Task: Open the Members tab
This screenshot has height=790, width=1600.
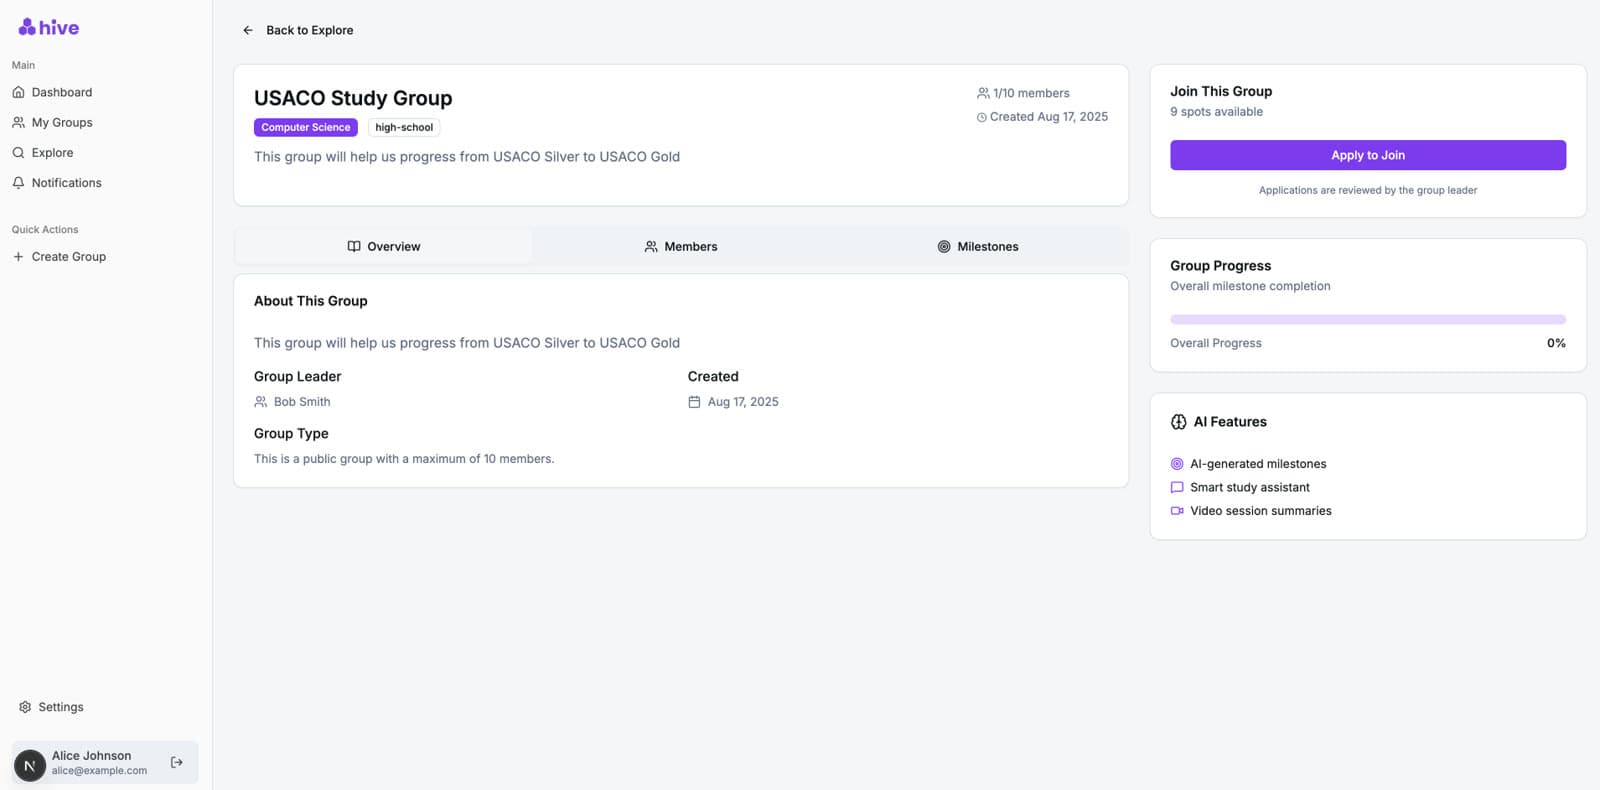Action: 681,246
